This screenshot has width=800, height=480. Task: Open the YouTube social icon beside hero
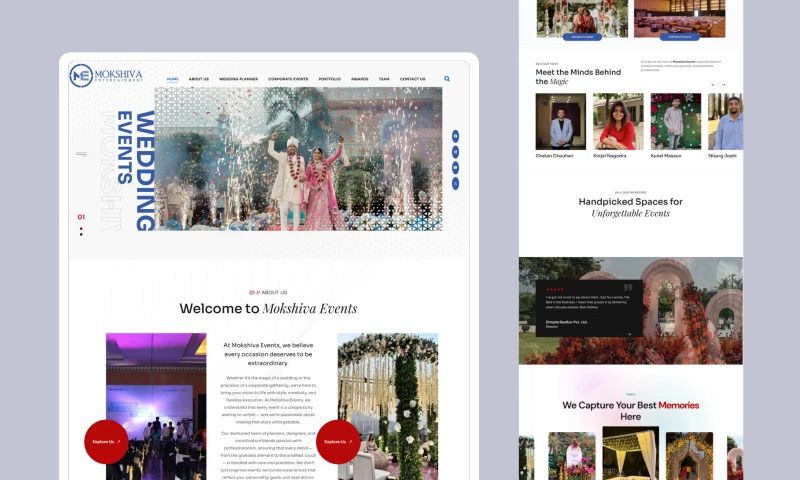pos(455,168)
